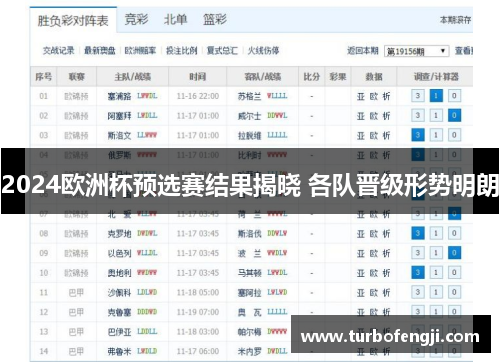The image size is (500, 362).
Task: Click the time 11-18 05:00 in row 11
Action: click(198, 293)
